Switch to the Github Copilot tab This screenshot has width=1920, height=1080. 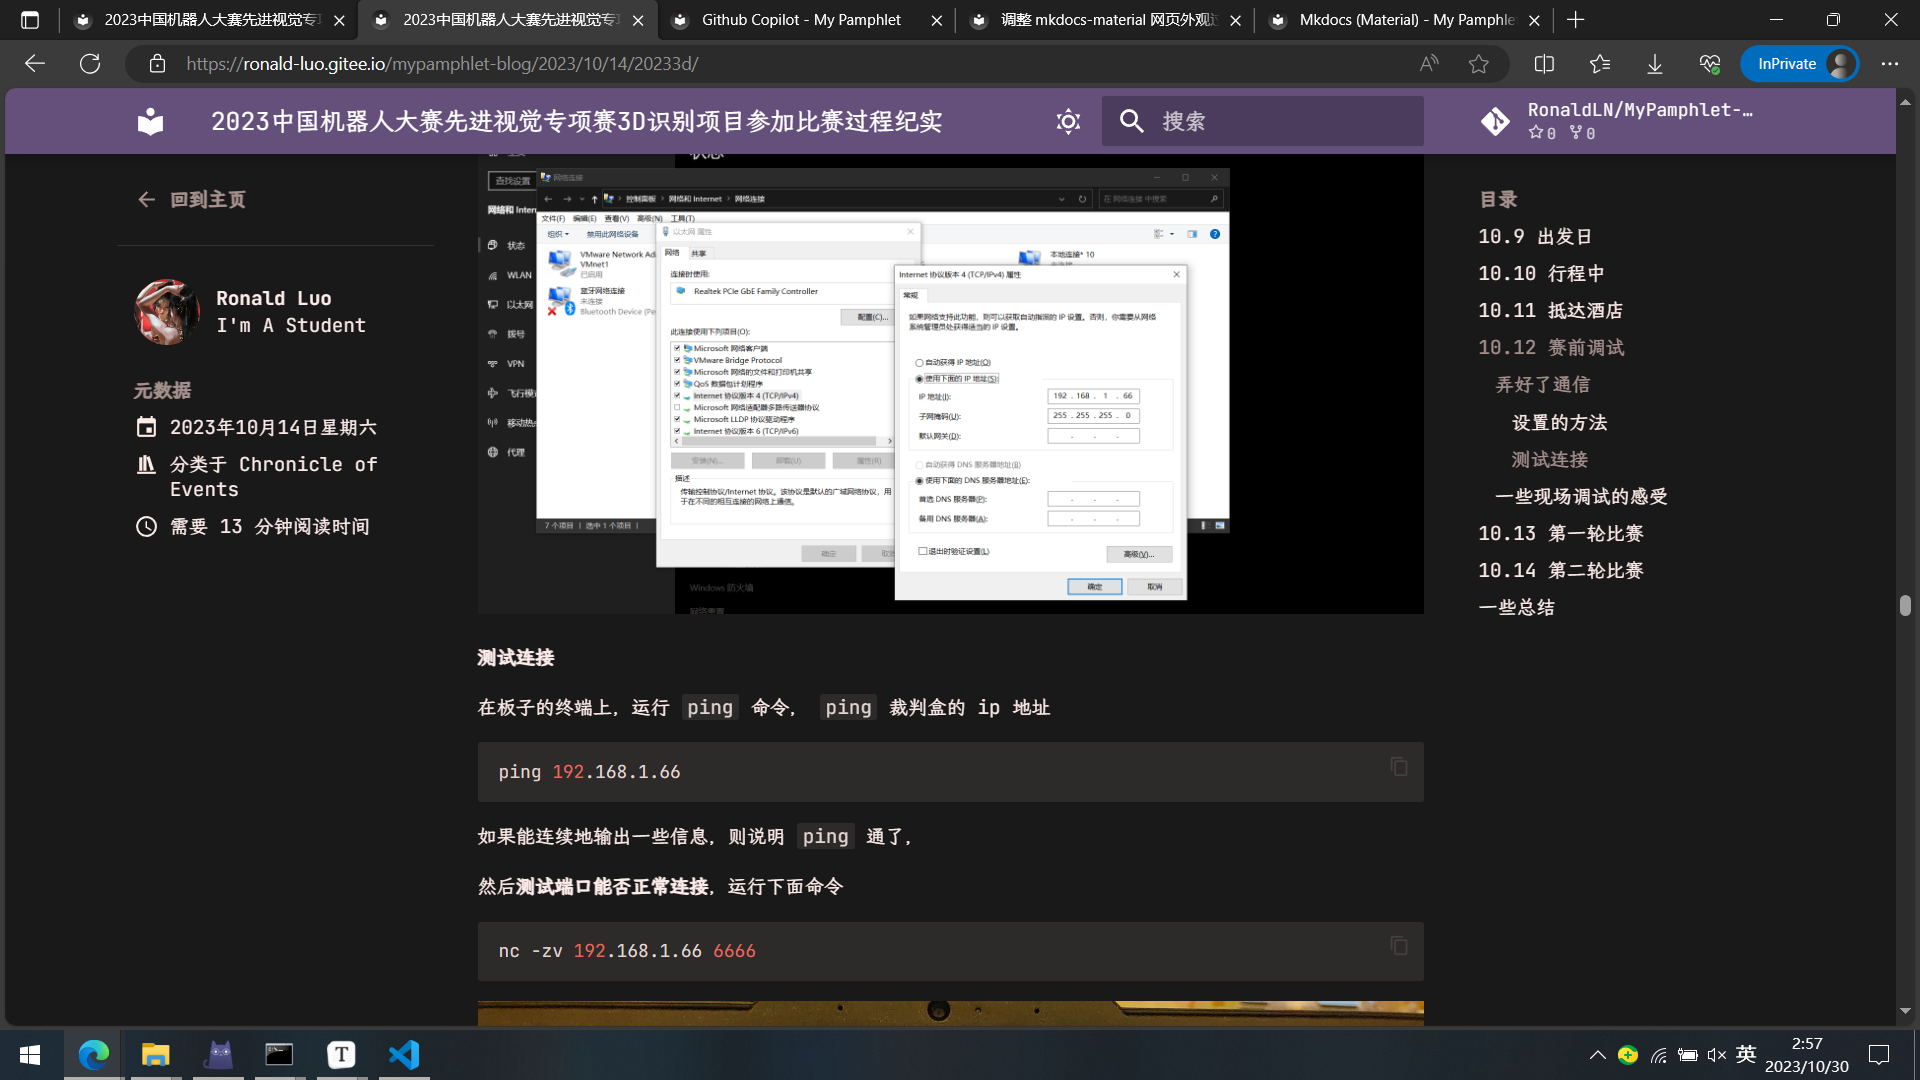tap(800, 20)
